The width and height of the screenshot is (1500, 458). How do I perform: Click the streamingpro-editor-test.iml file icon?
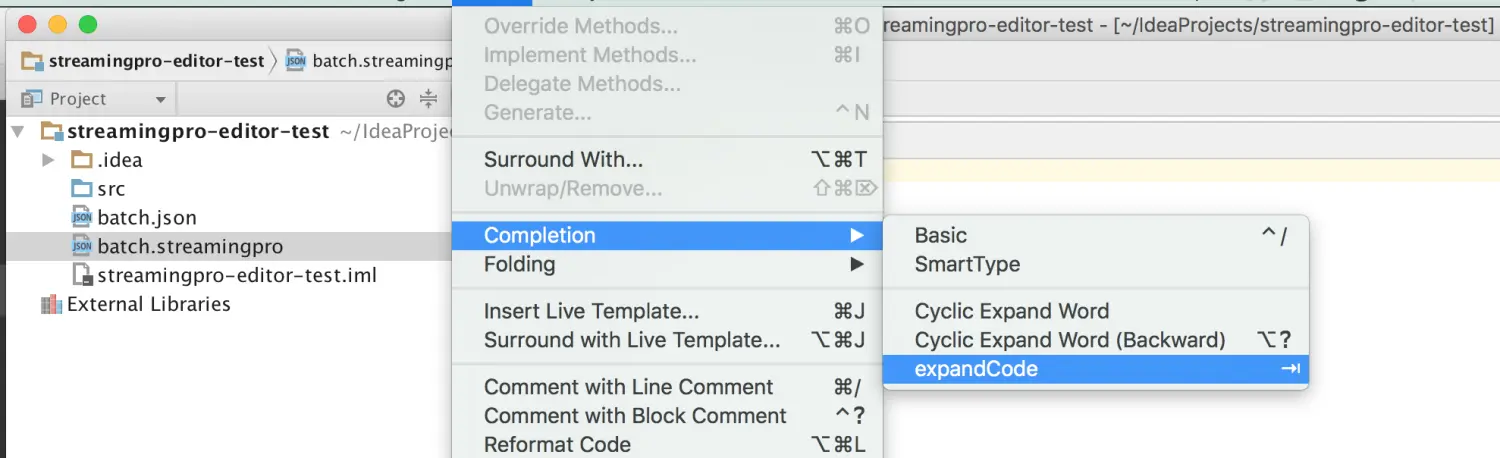point(82,275)
